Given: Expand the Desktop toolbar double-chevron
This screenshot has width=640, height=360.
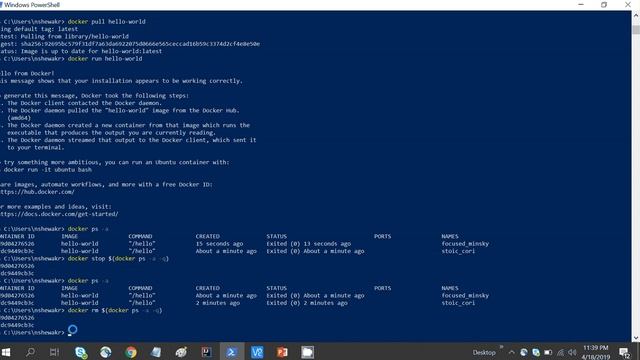Looking at the screenshot, I should pos(502,347).
